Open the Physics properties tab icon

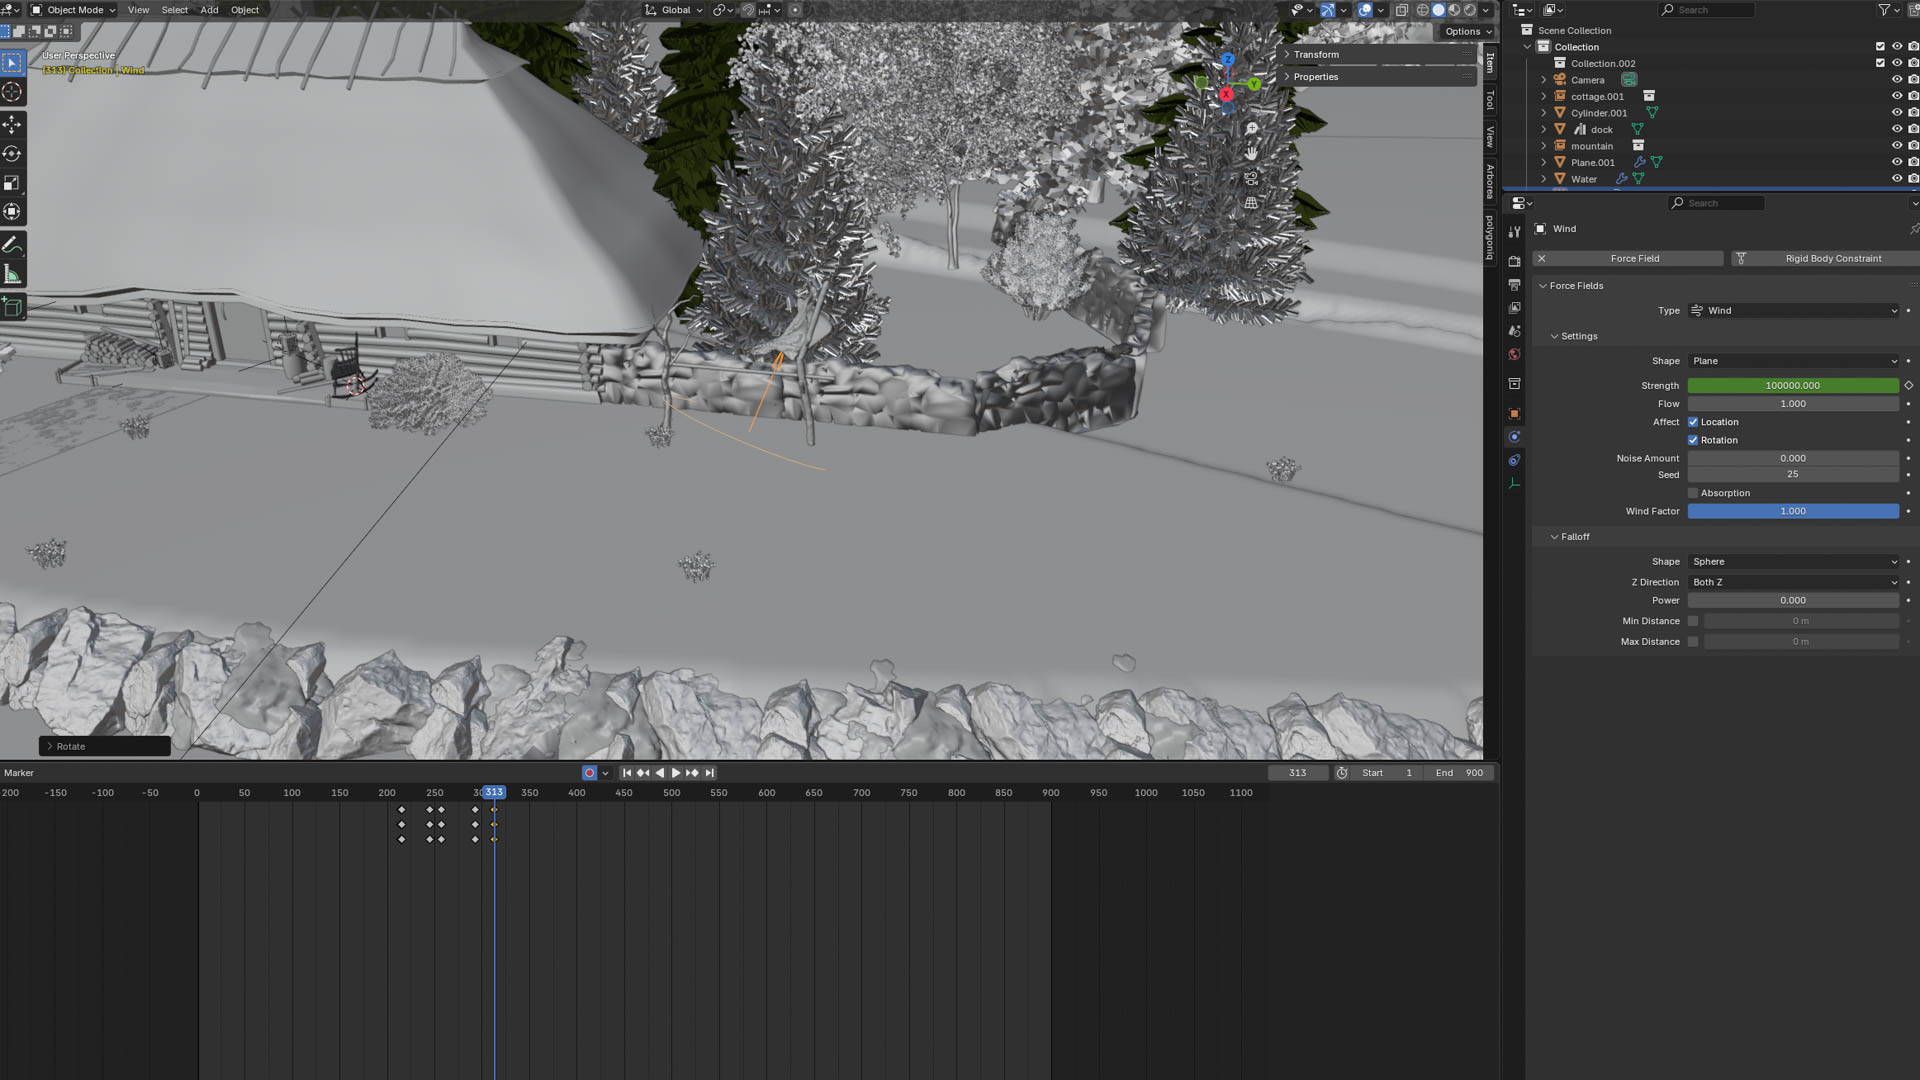1514,437
